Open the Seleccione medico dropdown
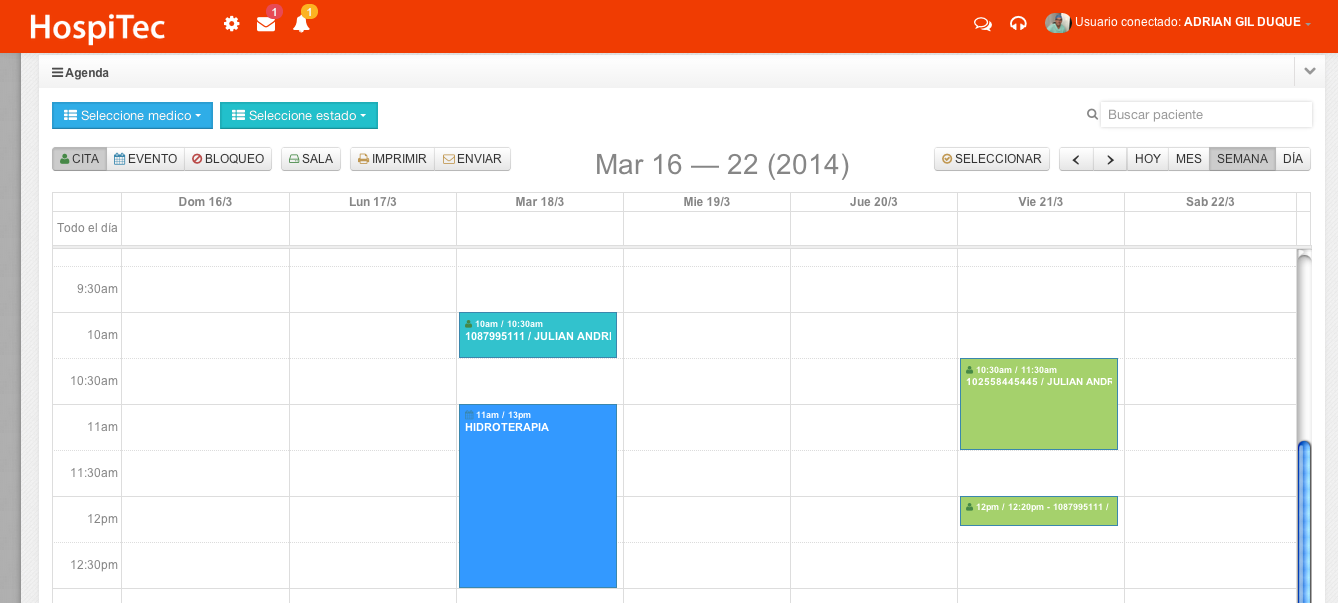The width and height of the screenshot is (1338, 603). (132, 116)
